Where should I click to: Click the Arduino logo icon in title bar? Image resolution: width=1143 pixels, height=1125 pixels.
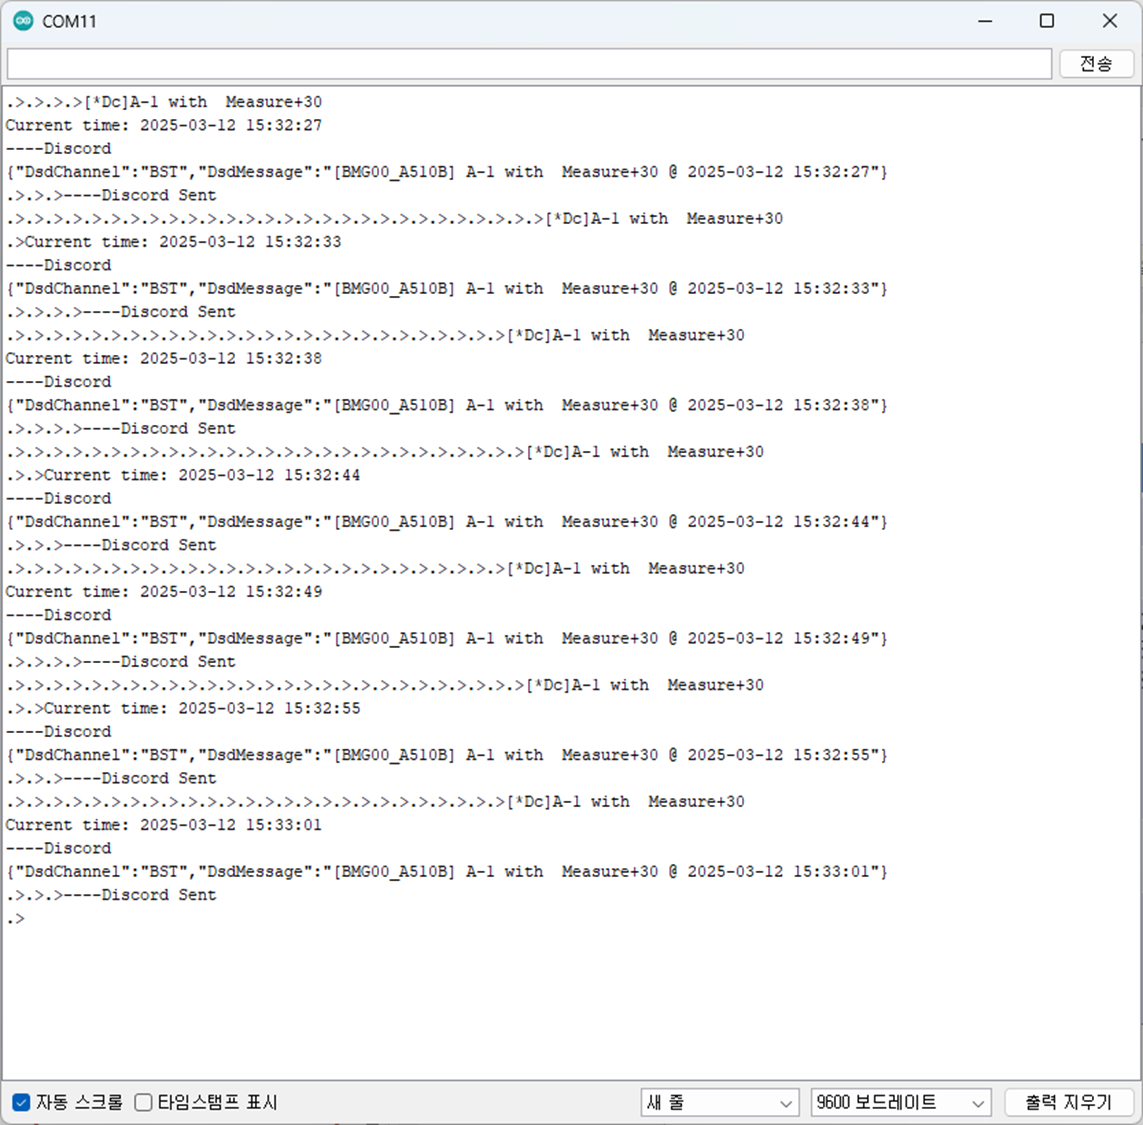click(23, 21)
